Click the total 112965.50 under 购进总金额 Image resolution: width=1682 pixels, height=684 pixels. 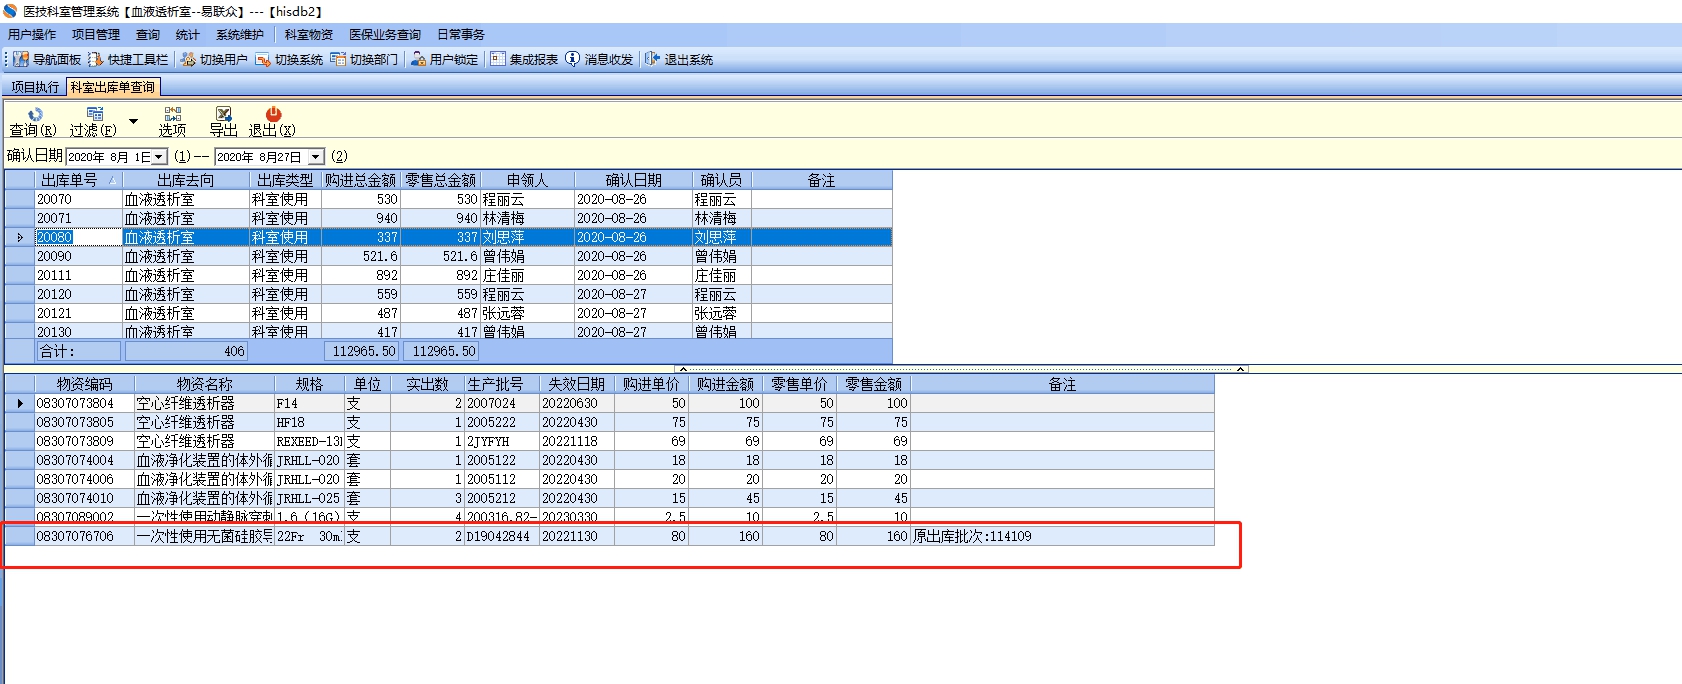point(364,351)
